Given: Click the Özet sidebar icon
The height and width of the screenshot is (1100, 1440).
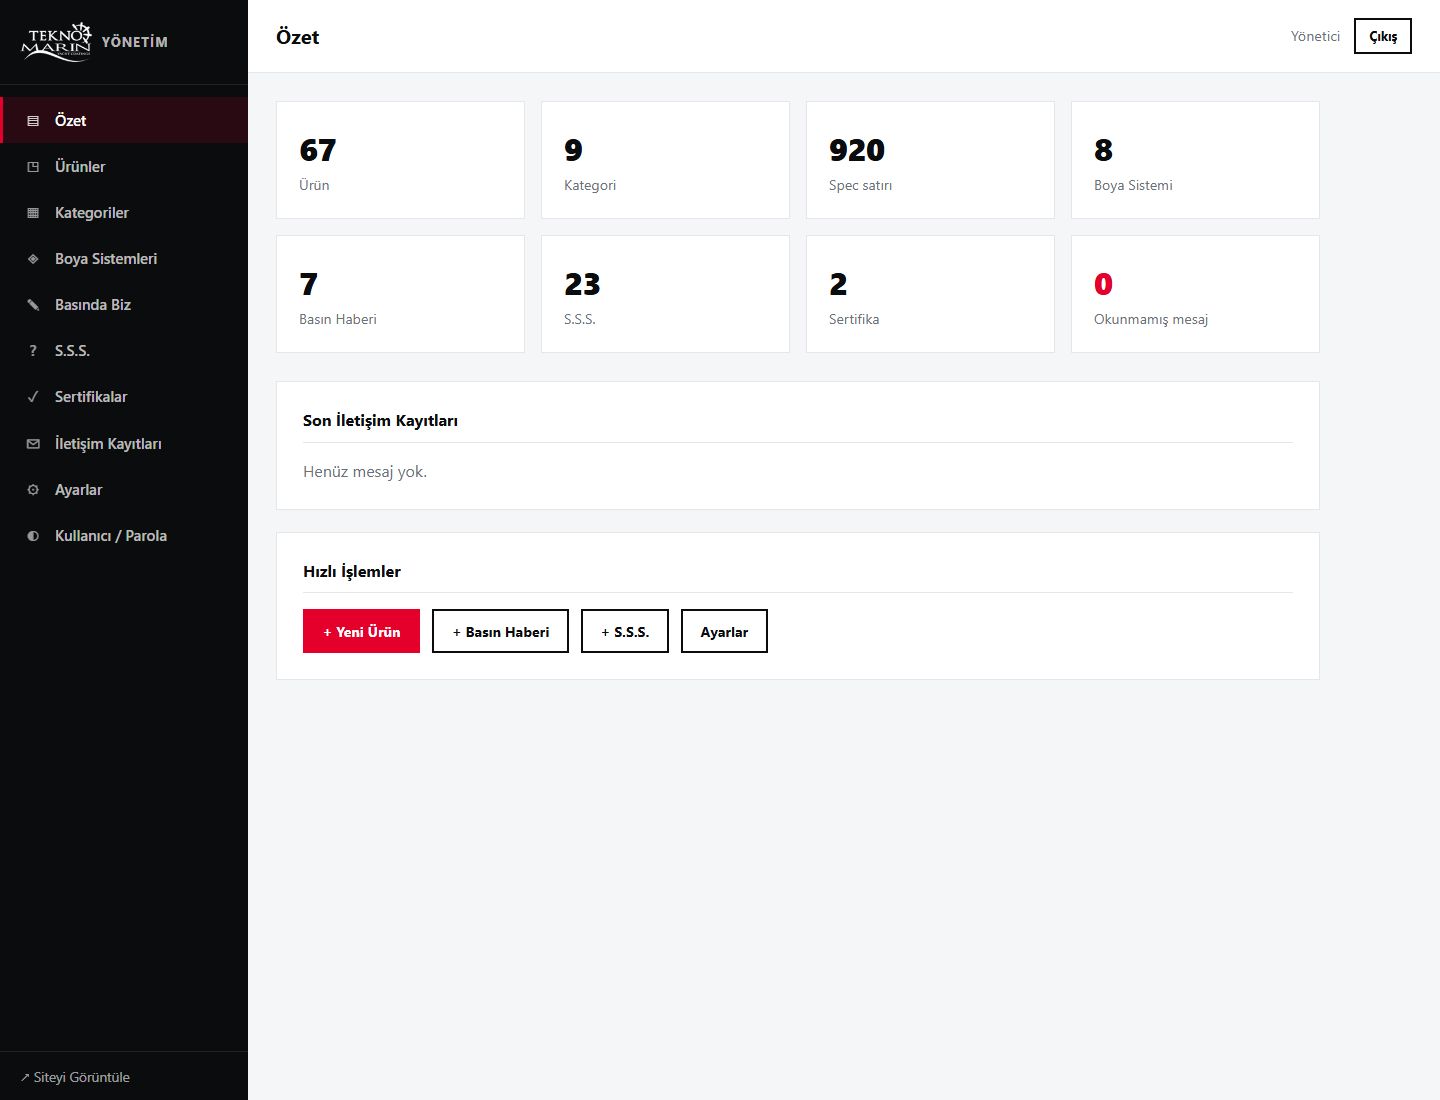Looking at the screenshot, I should point(33,121).
